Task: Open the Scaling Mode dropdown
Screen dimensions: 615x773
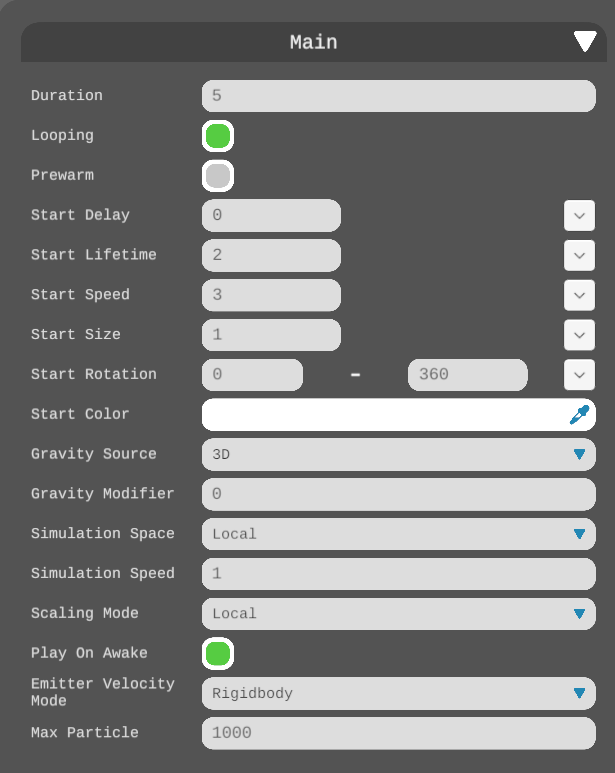Action: pyautogui.click(x=398, y=614)
